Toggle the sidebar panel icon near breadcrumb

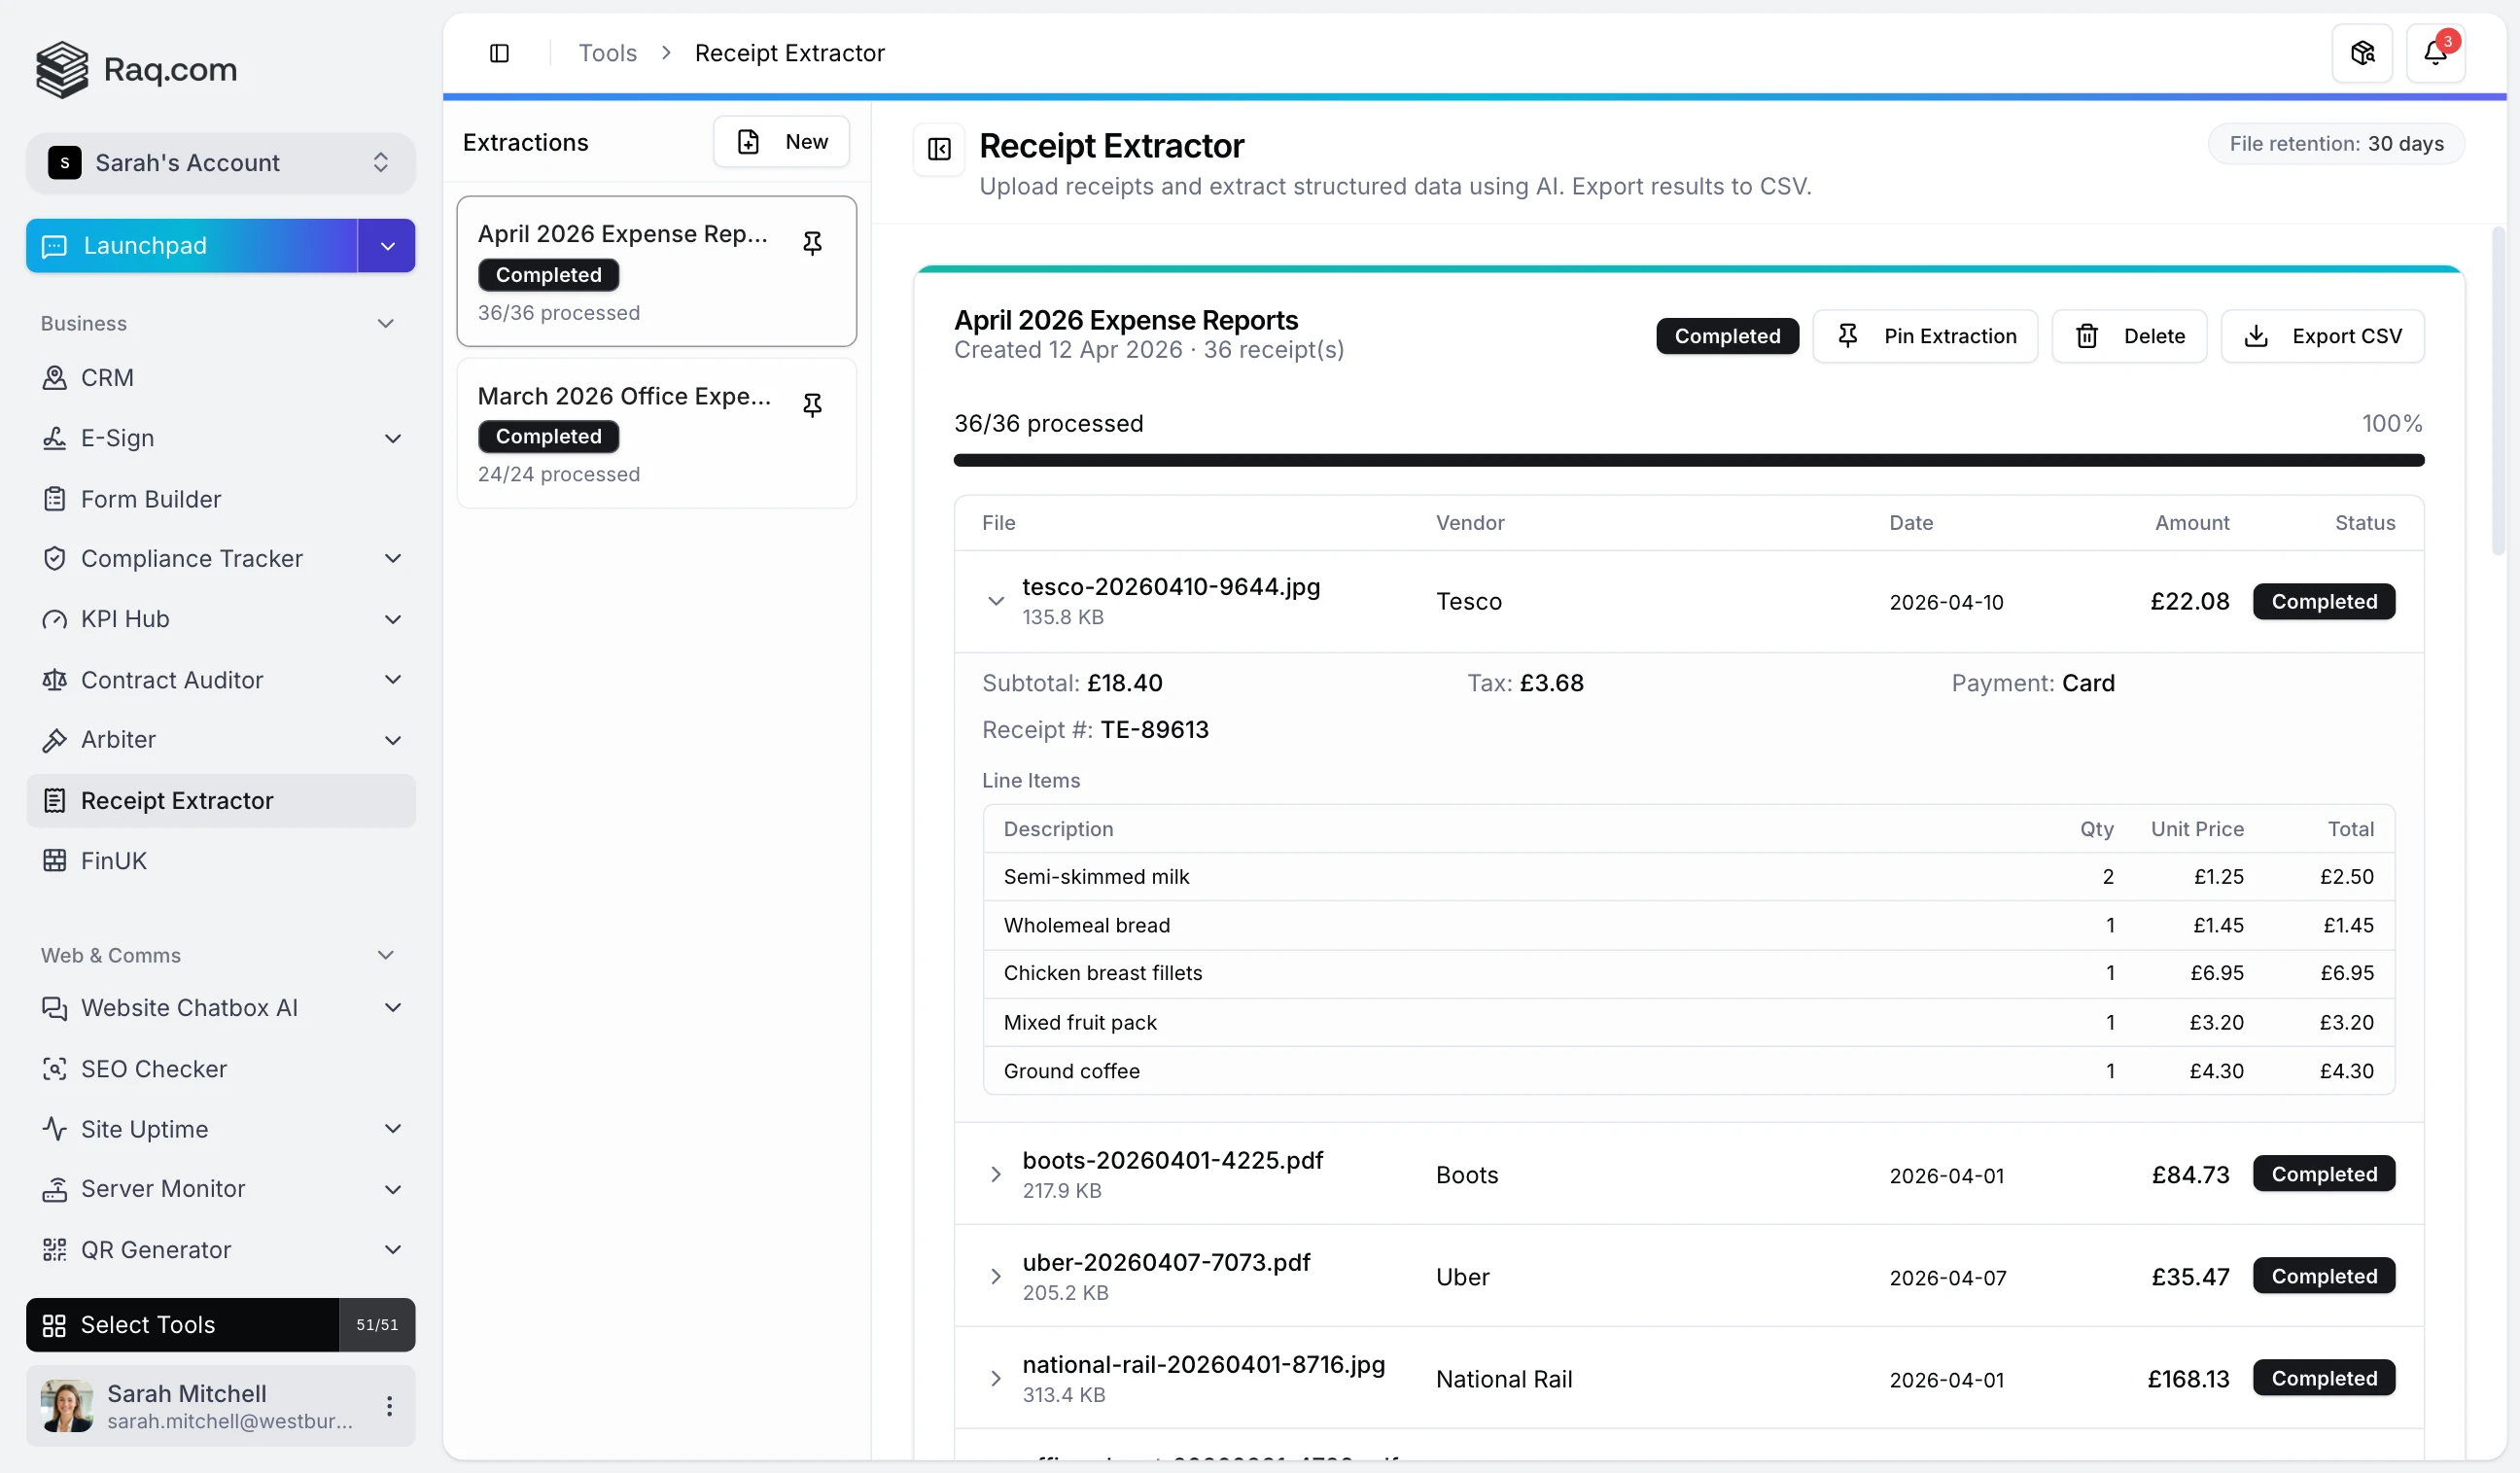tap(499, 53)
